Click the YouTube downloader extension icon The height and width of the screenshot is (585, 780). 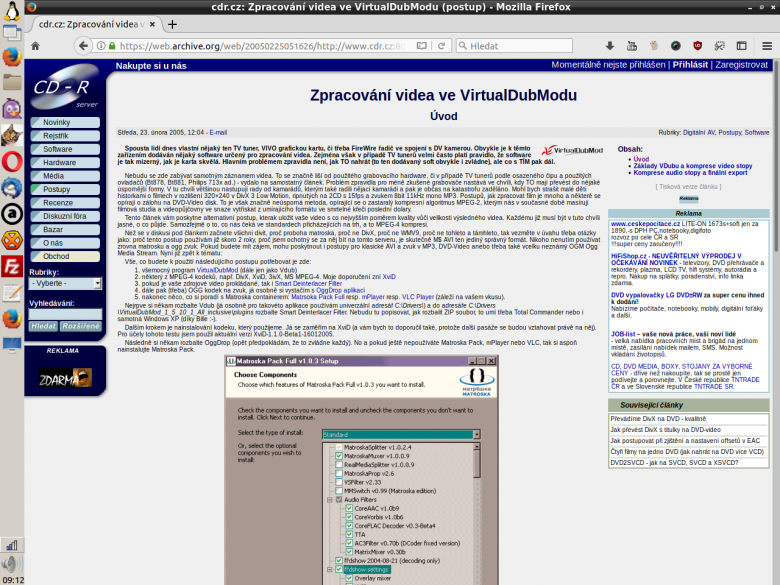click(x=632, y=46)
